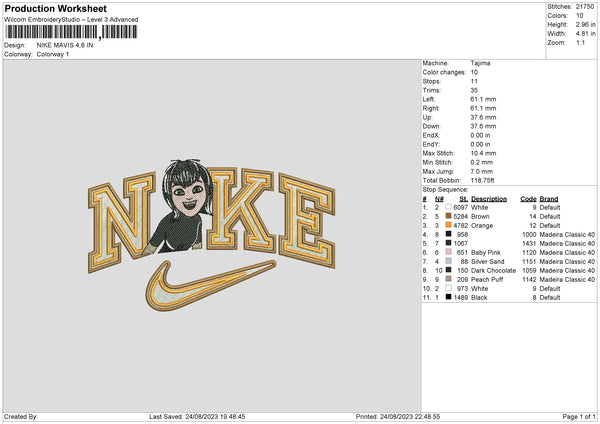
Task: Click the Max Jump value 7.0 mm
Action: click(482, 171)
